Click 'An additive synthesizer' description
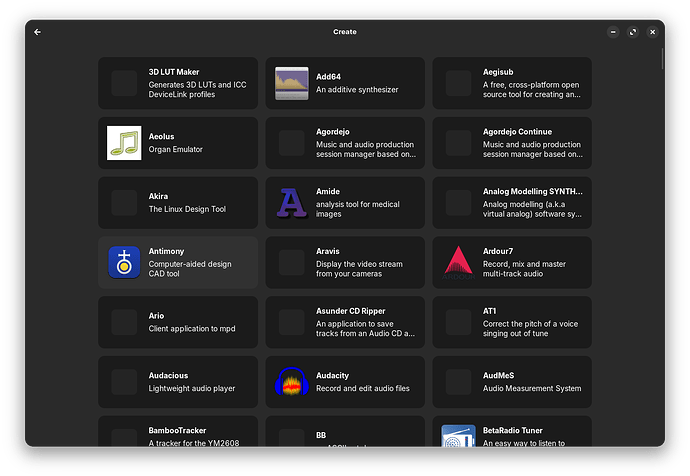Viewport: 690px width, 476px height. click(357, 90)
